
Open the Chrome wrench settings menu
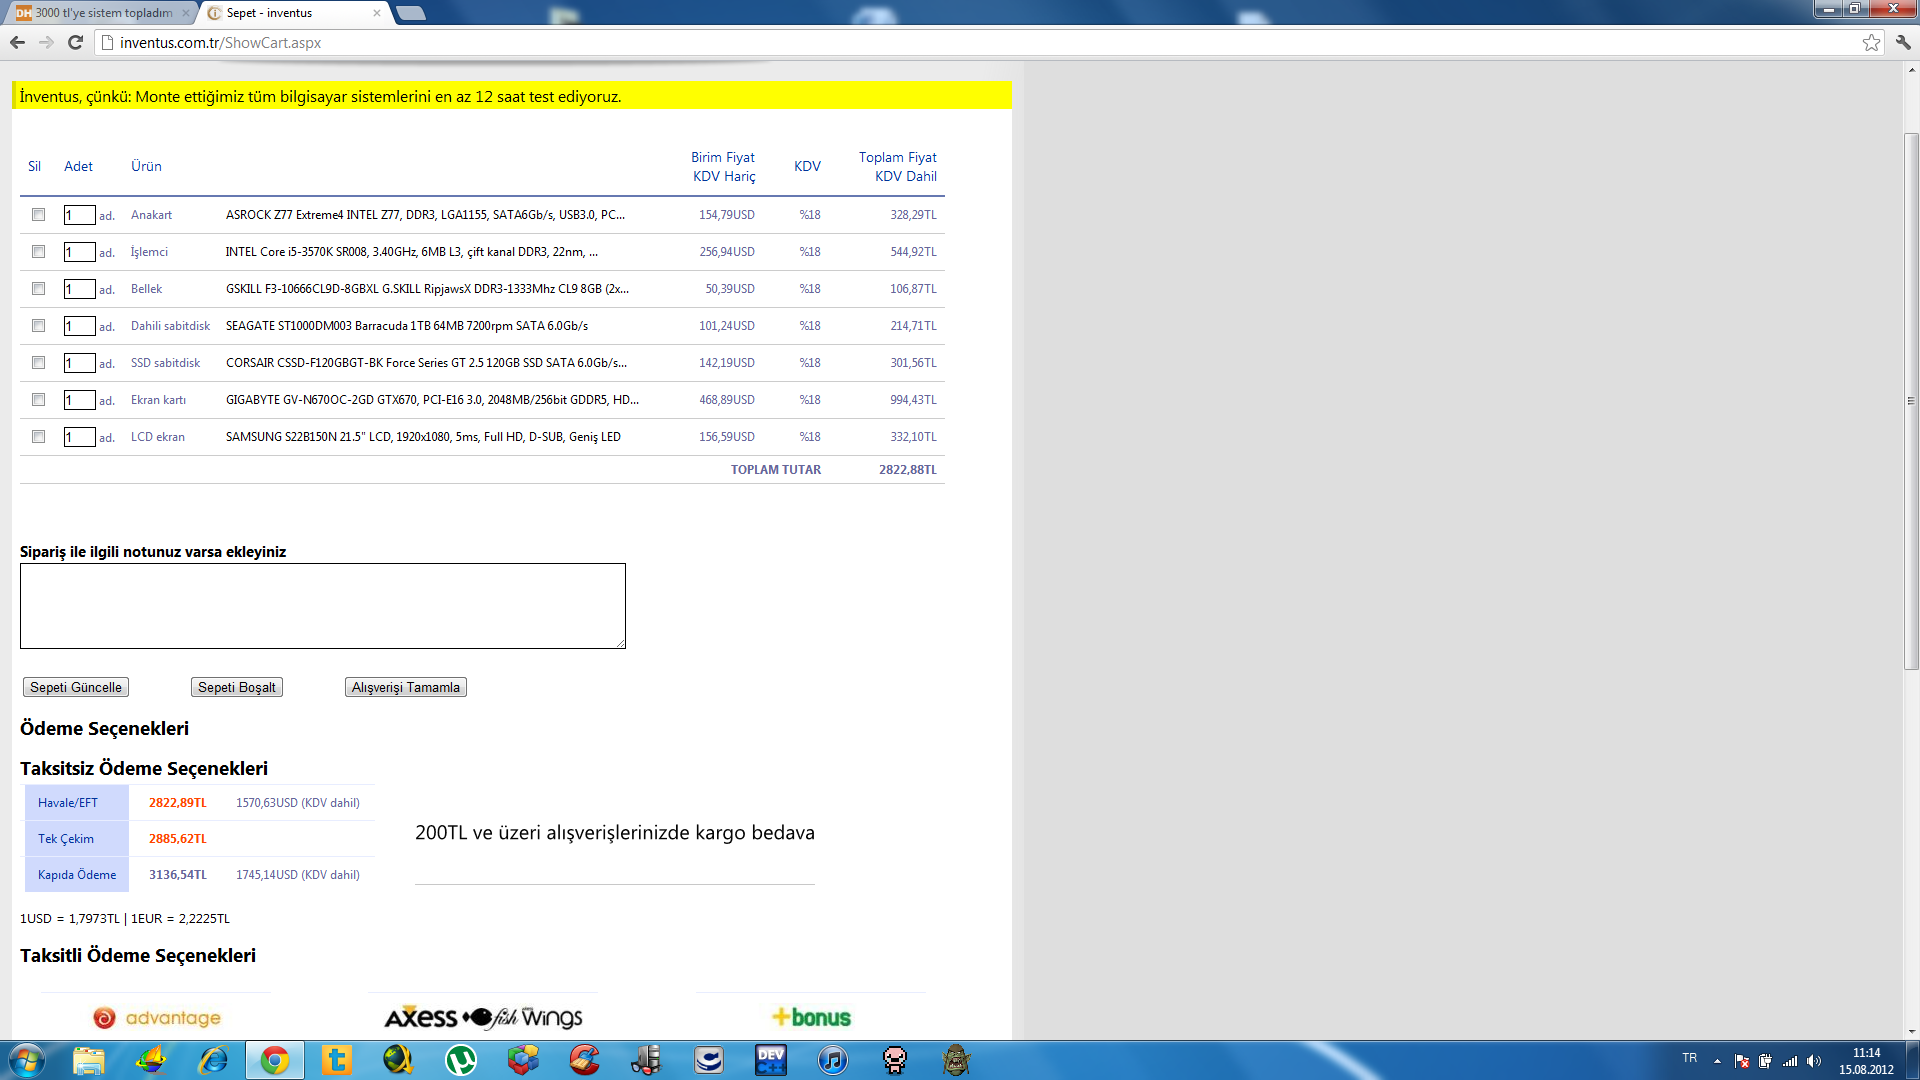pos(1903,42)
